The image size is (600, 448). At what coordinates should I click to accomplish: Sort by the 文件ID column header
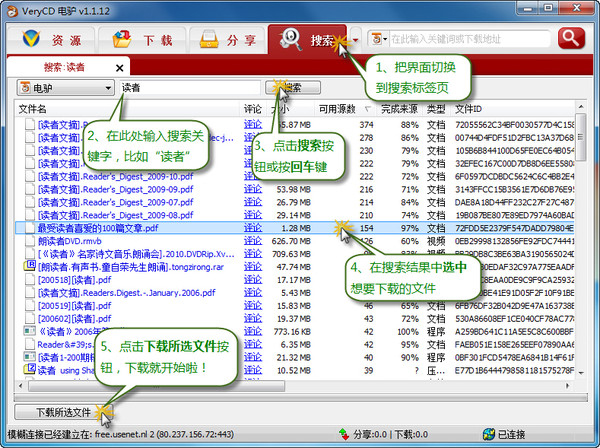(x=513, y=109)
